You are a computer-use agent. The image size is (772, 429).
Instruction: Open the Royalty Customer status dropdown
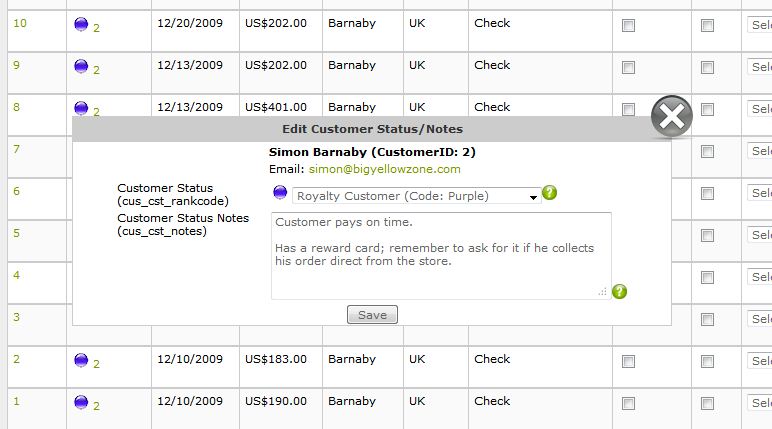click(x=417, y=196)
